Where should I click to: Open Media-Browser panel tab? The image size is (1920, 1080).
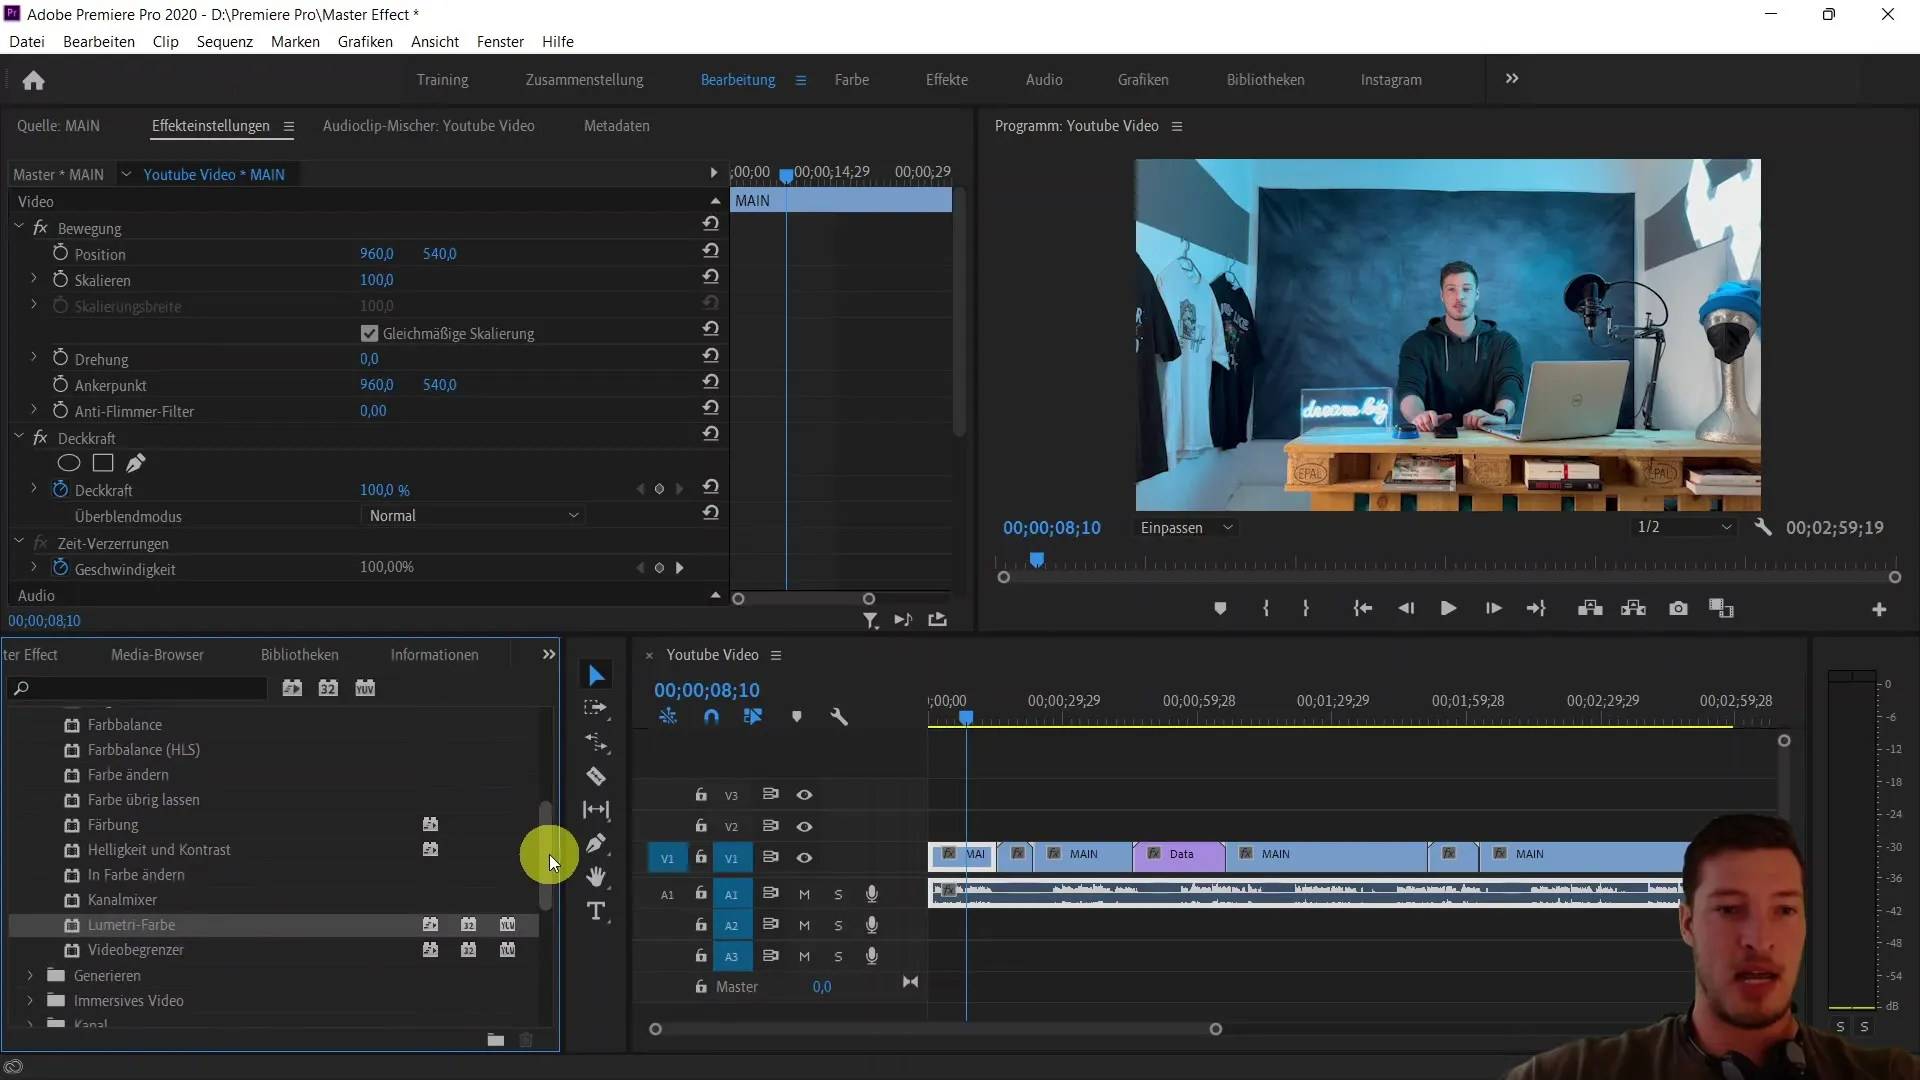click(157, 655)
